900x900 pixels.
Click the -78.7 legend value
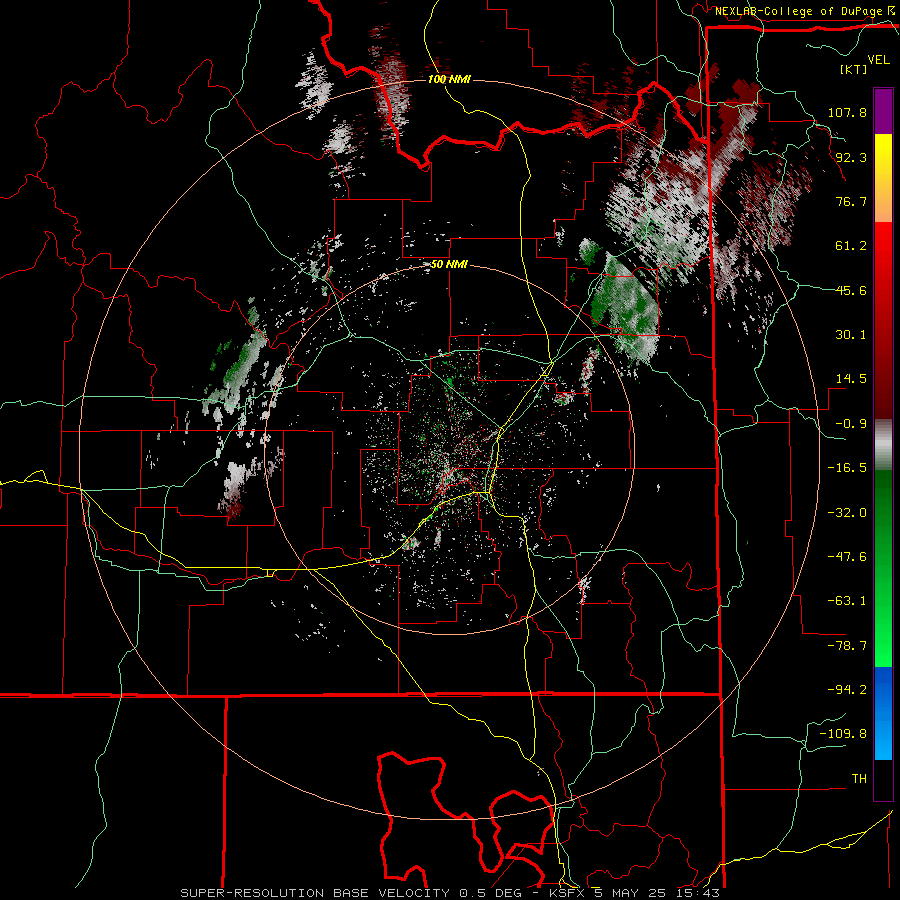tap(847, 646)
